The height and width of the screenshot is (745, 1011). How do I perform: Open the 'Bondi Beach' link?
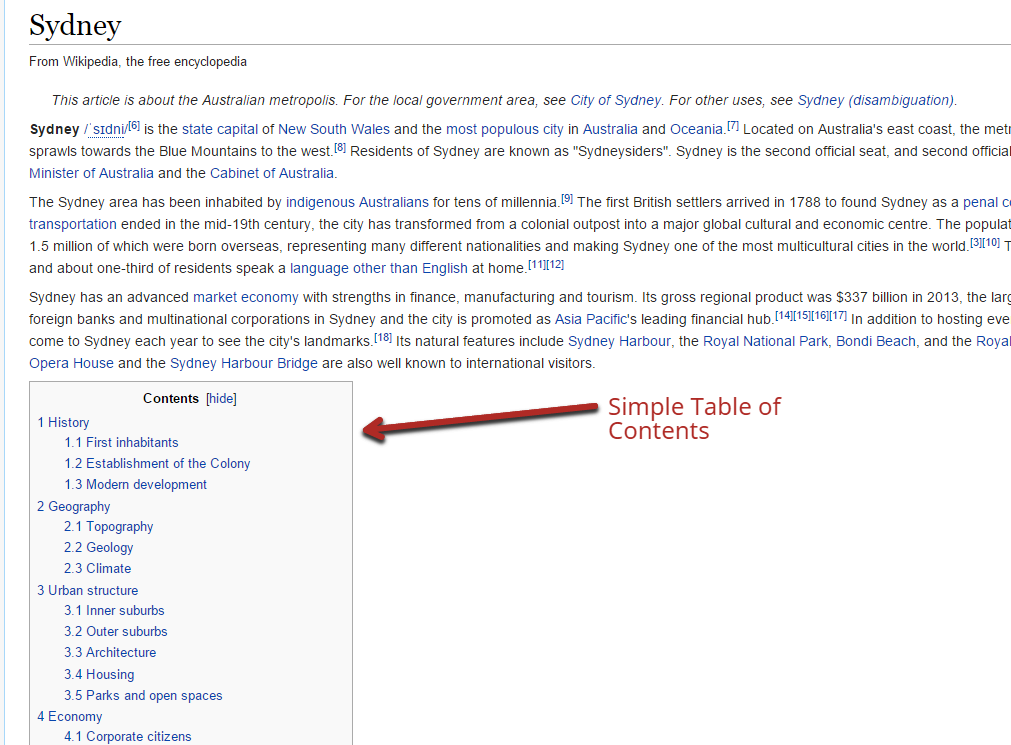point(876,341)
